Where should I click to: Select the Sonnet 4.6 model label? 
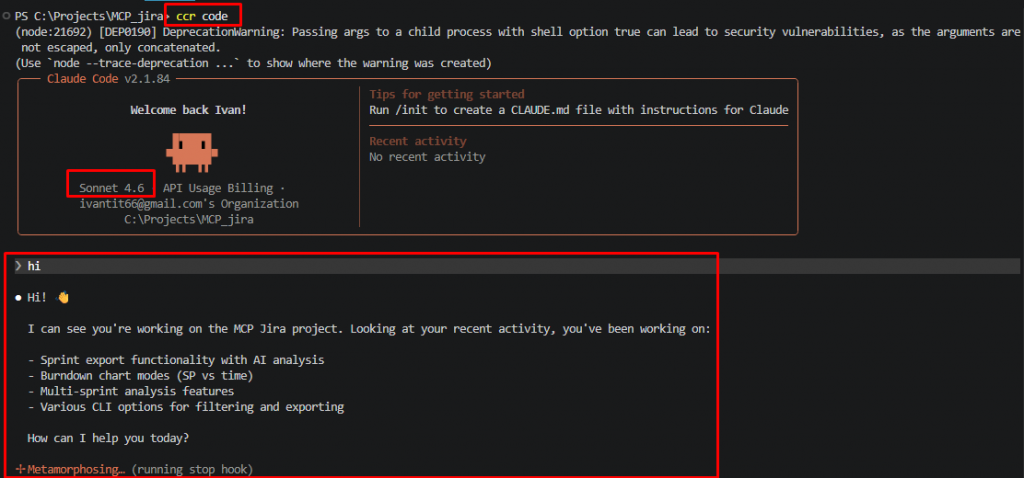pos(111,188)
